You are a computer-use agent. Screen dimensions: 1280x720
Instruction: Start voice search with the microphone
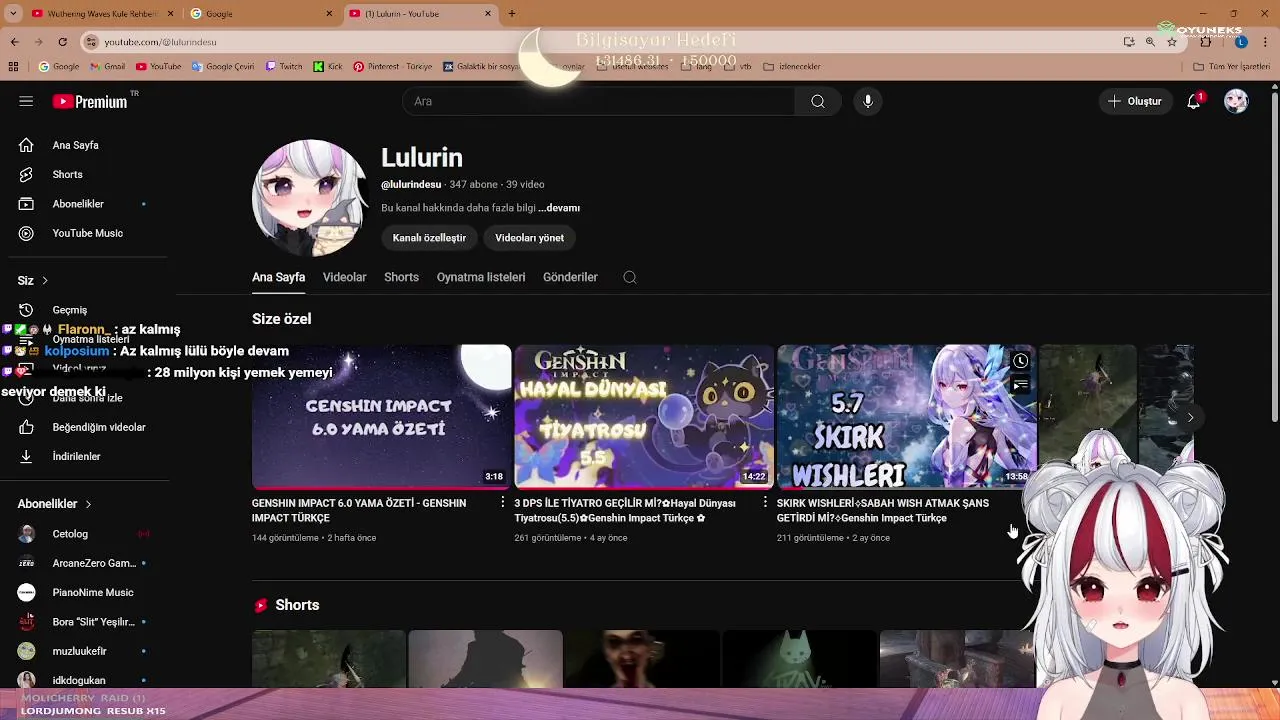point(868,101)
